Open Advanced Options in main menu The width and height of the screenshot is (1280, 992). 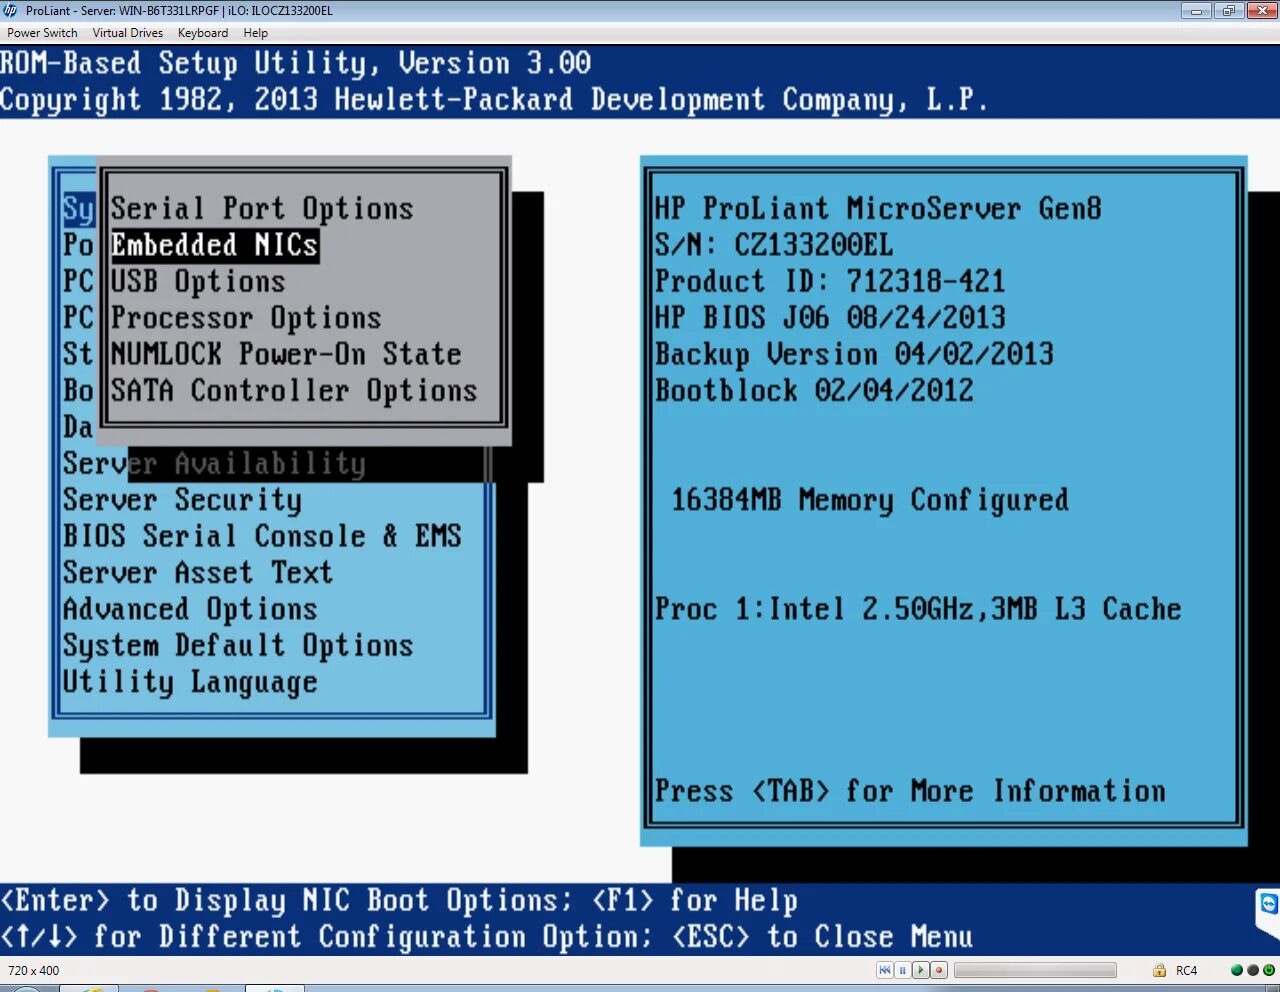click(190, 609)
